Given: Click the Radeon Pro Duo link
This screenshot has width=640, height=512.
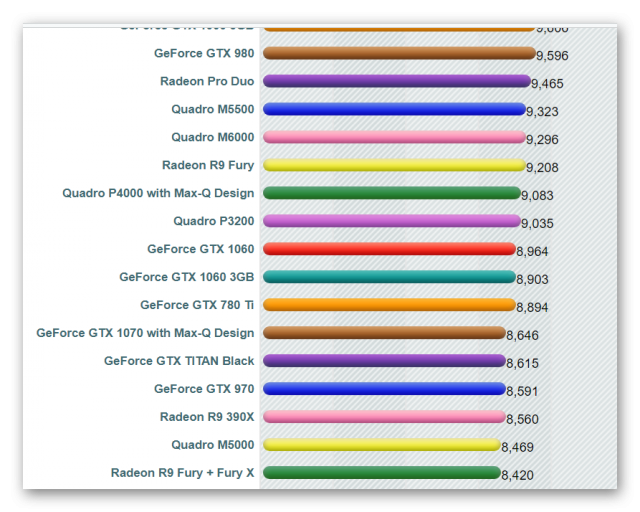Looking at the screenshot, I should [x=207, y=81].
